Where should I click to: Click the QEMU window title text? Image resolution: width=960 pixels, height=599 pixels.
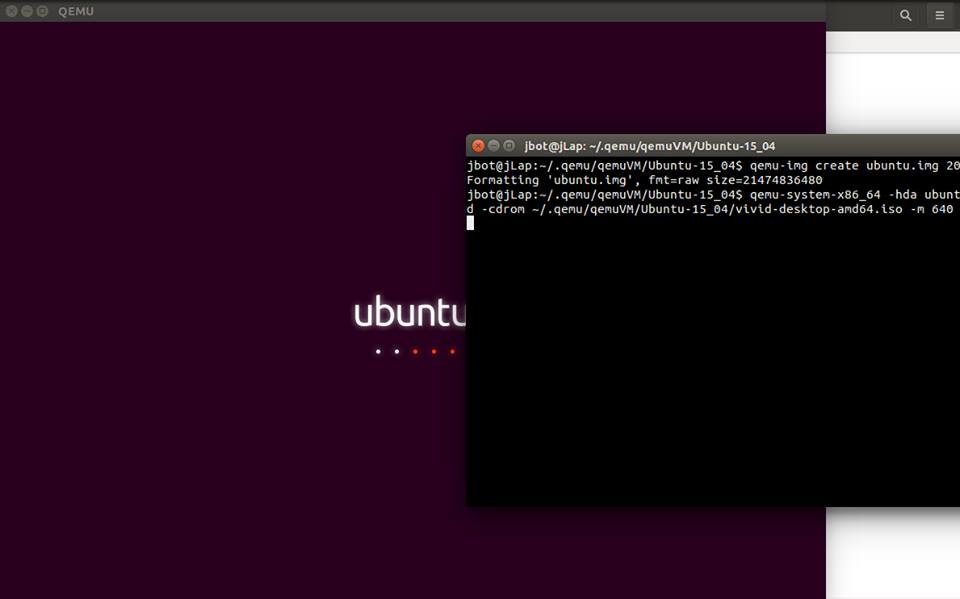click(x=76, y=11)
